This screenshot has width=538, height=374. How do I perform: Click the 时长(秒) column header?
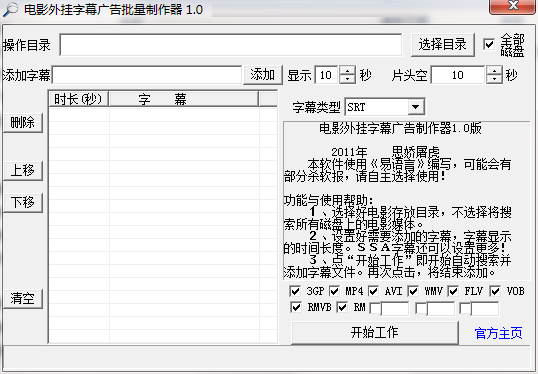click(79, 99)
